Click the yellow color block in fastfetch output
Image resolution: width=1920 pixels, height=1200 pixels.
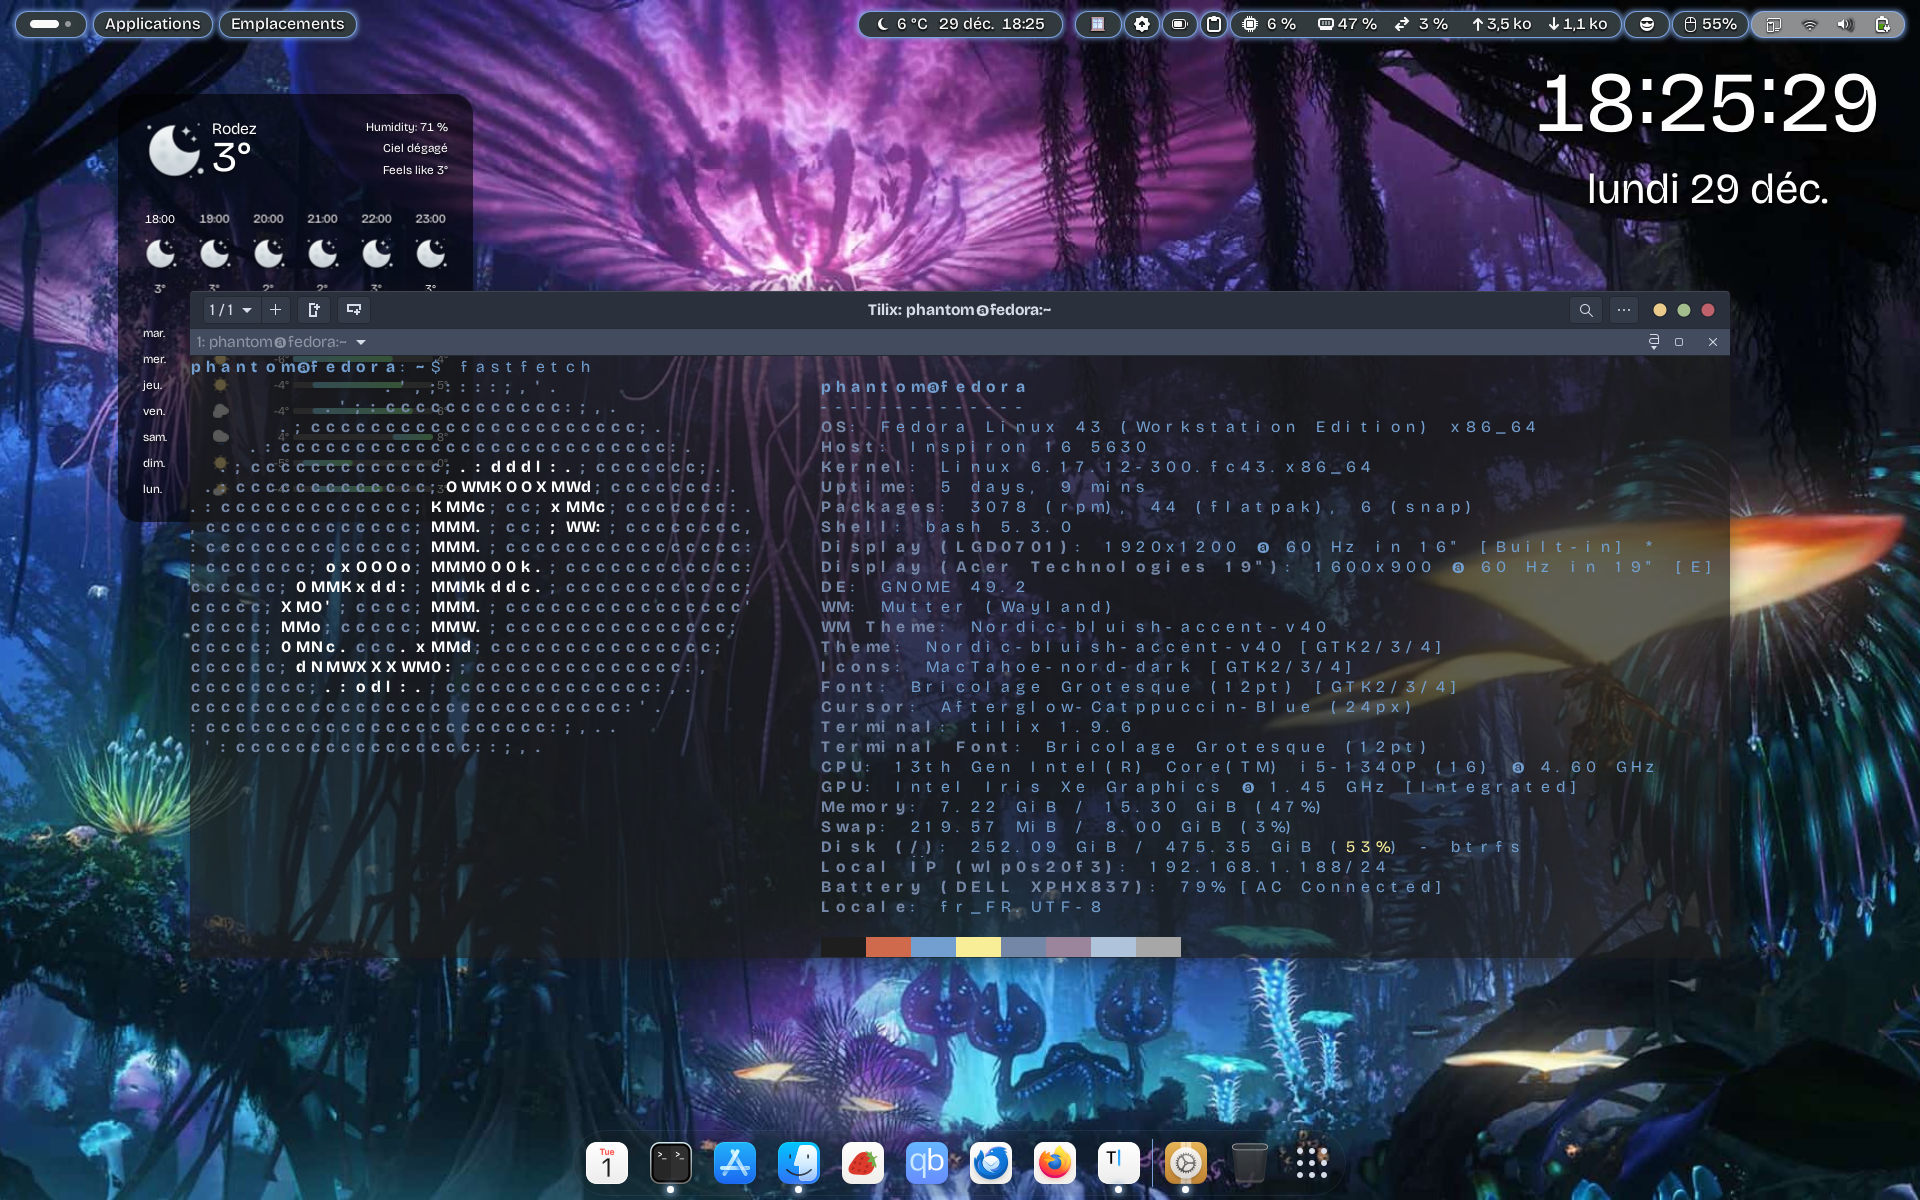pyautogui.click(x=977, y=947)
